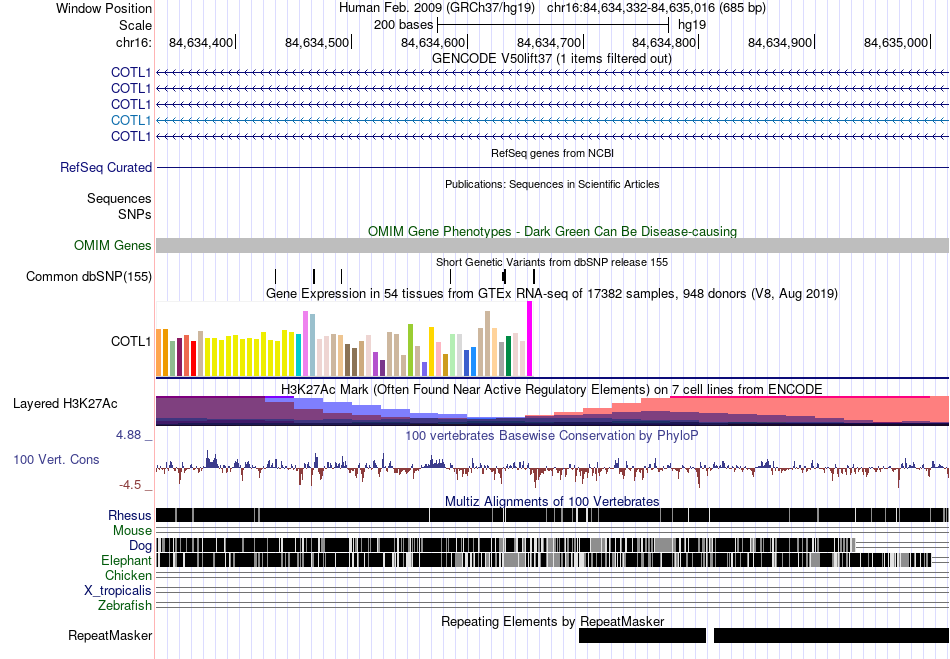
Task: Click the chr16:84,634,332-84,635,016 (685 bp) position text
Action: click(x=656, y=8)
